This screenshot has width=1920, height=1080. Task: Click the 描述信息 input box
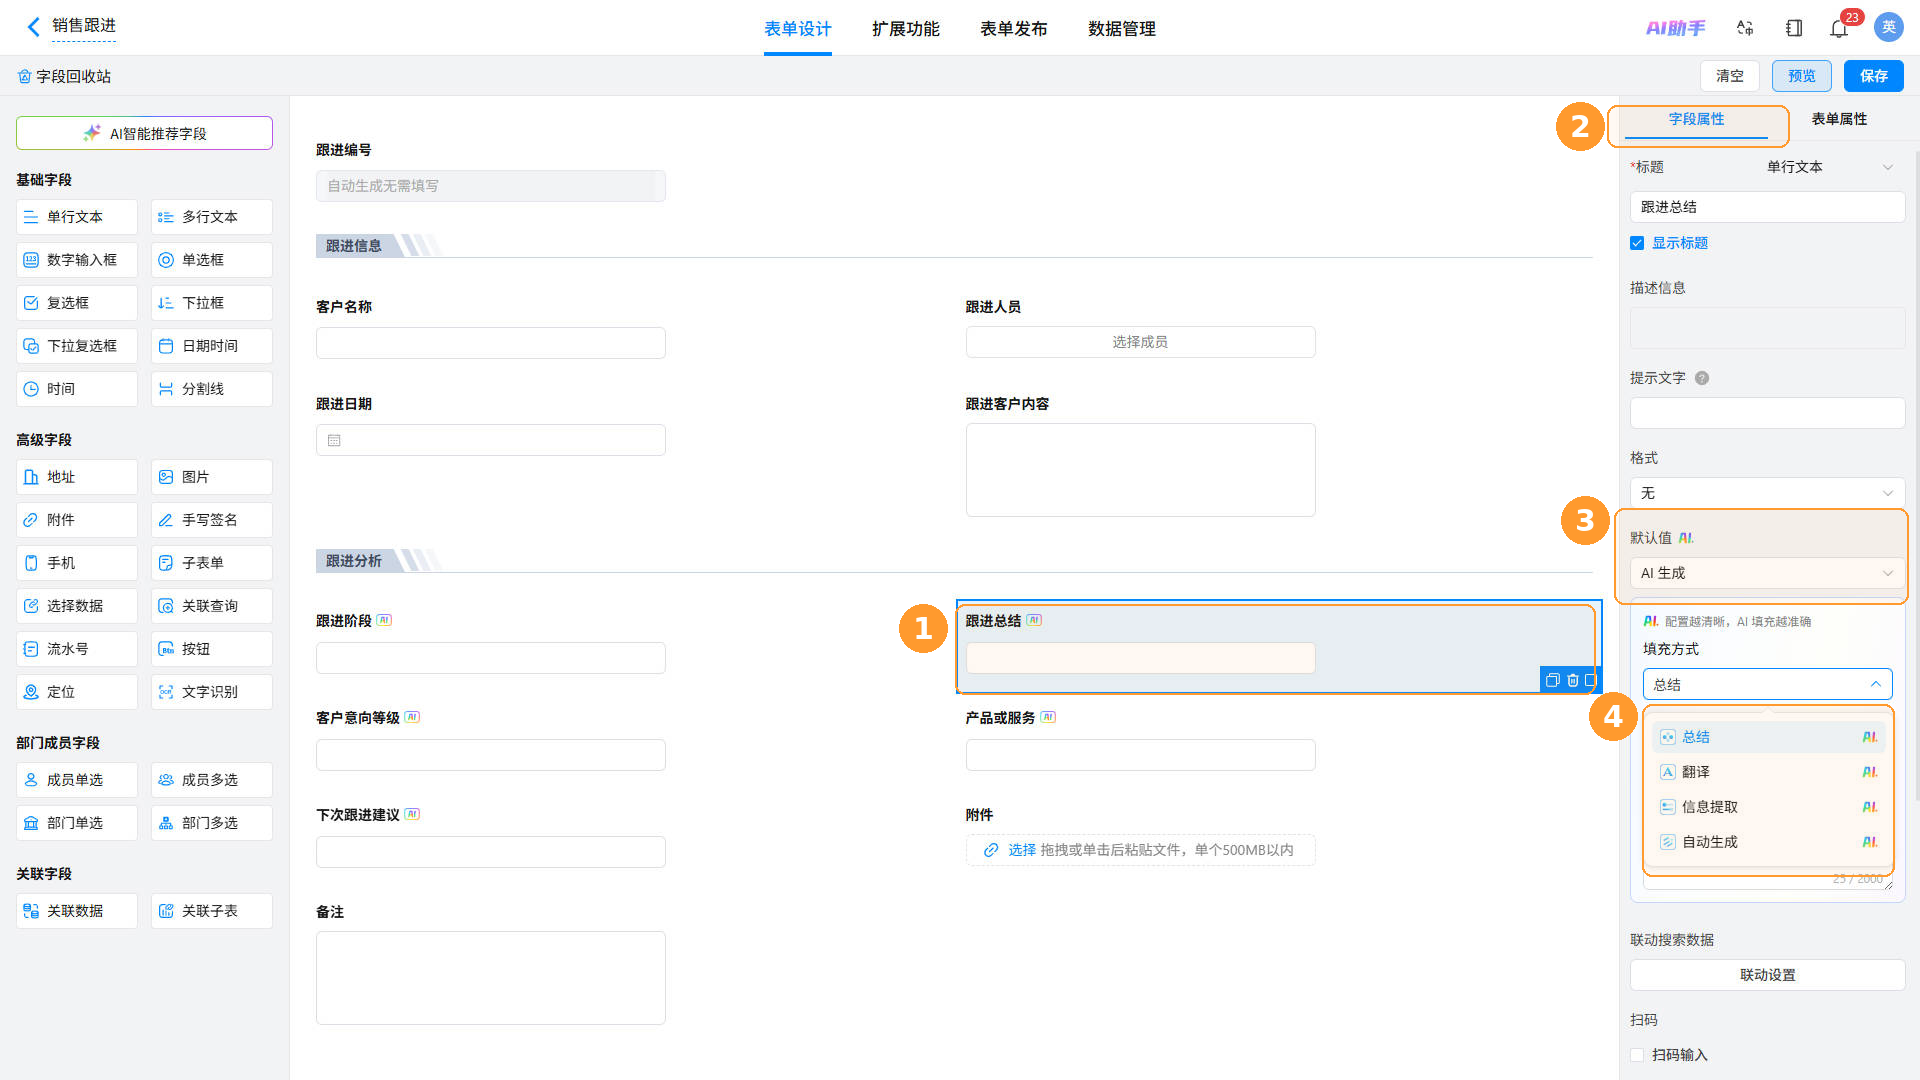pos(1767,328)
